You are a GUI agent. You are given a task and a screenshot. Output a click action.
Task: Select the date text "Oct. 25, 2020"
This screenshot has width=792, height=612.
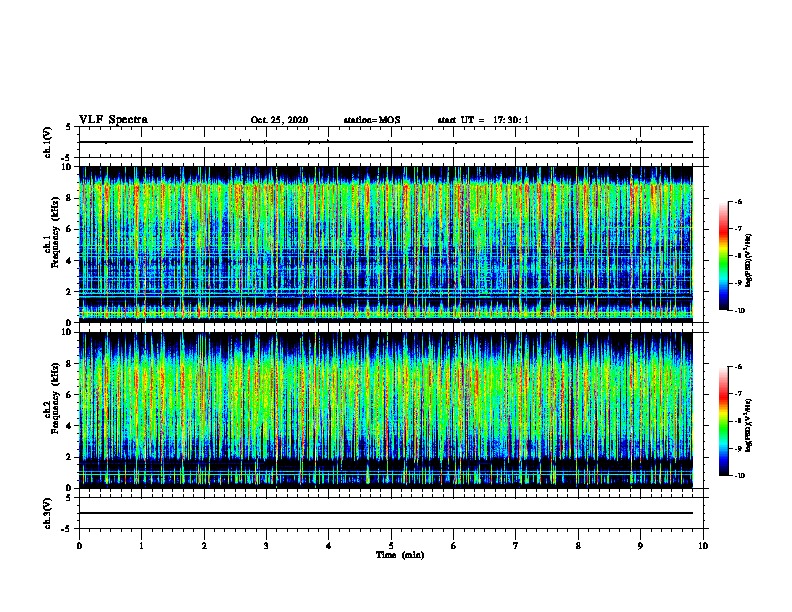tap(279, 120)
